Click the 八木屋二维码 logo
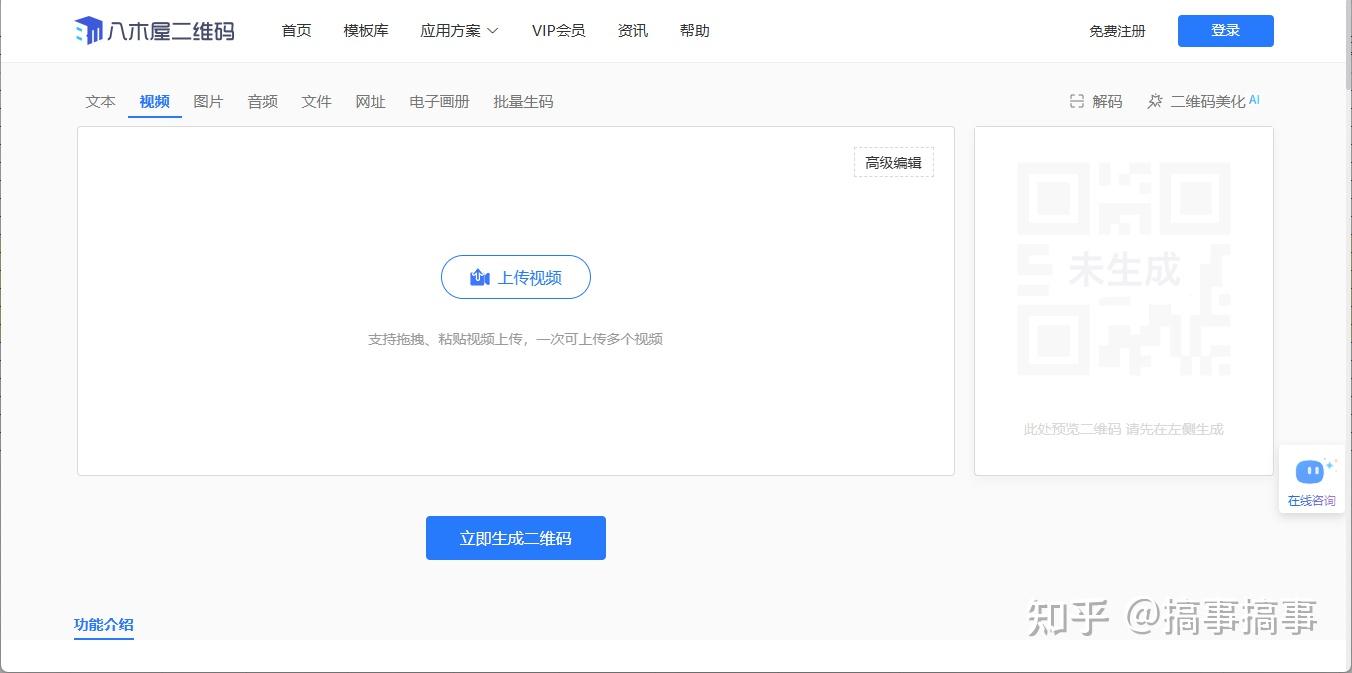 154,31
